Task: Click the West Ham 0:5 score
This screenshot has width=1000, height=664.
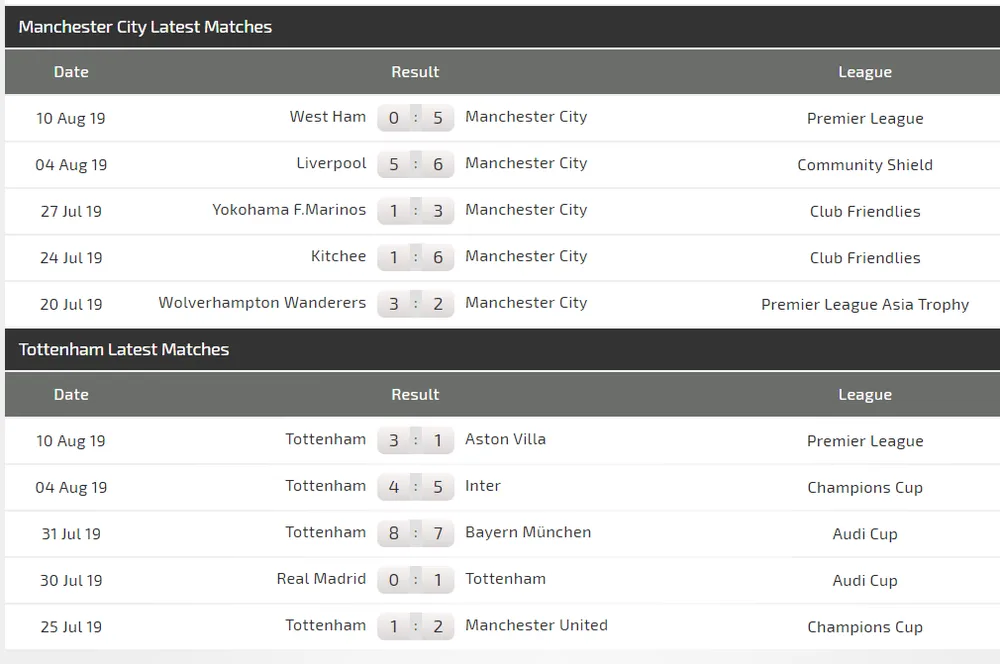Action: pyautogui.click(x=415, y=118)
